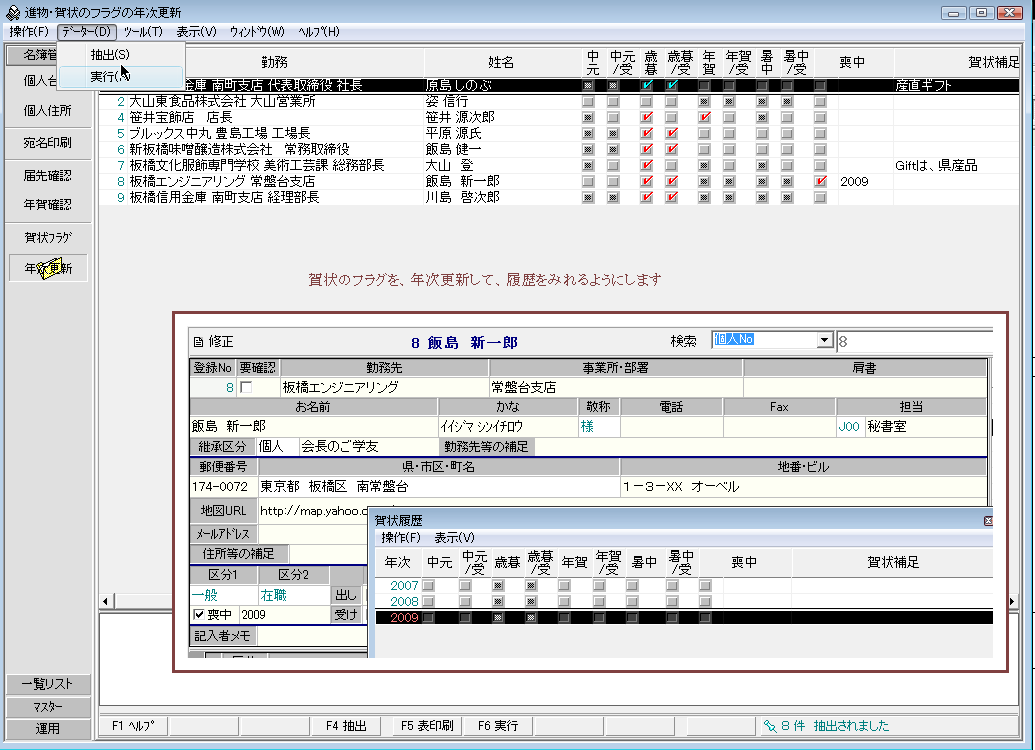Open 表示(V) menu in 賀状履歴 window
This screenshot has width=1035, height=750.
coord(454,537)
